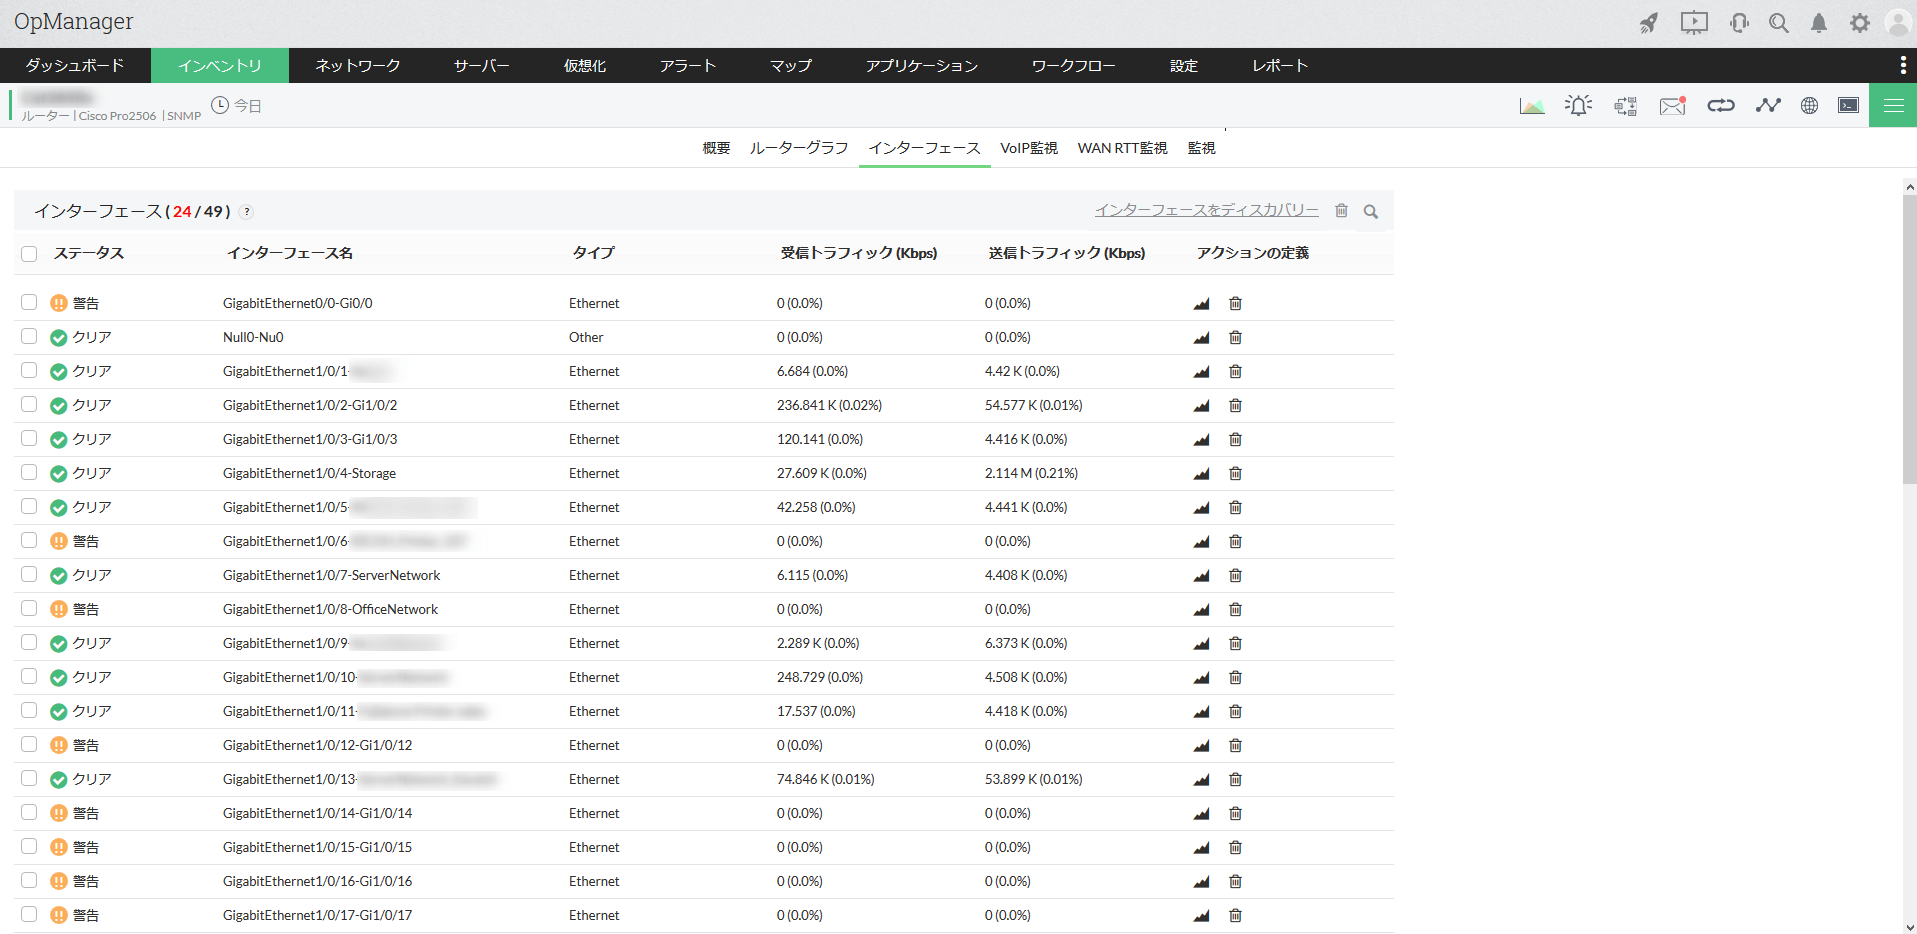Click the rocket quick-start icon

pos(1649,23)
